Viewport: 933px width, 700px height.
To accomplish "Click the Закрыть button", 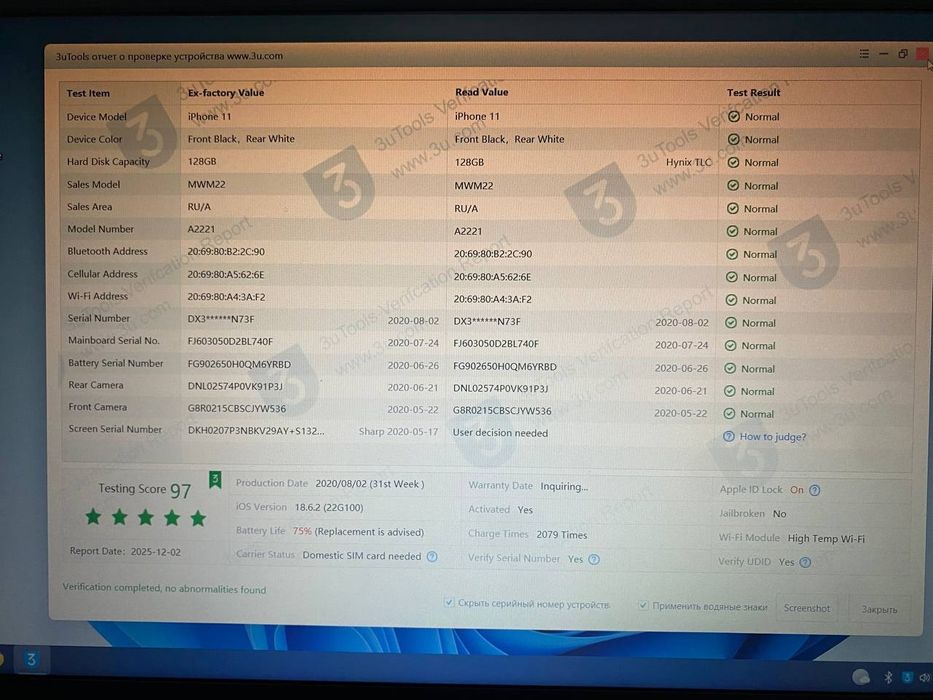I will tap(879, 610).
